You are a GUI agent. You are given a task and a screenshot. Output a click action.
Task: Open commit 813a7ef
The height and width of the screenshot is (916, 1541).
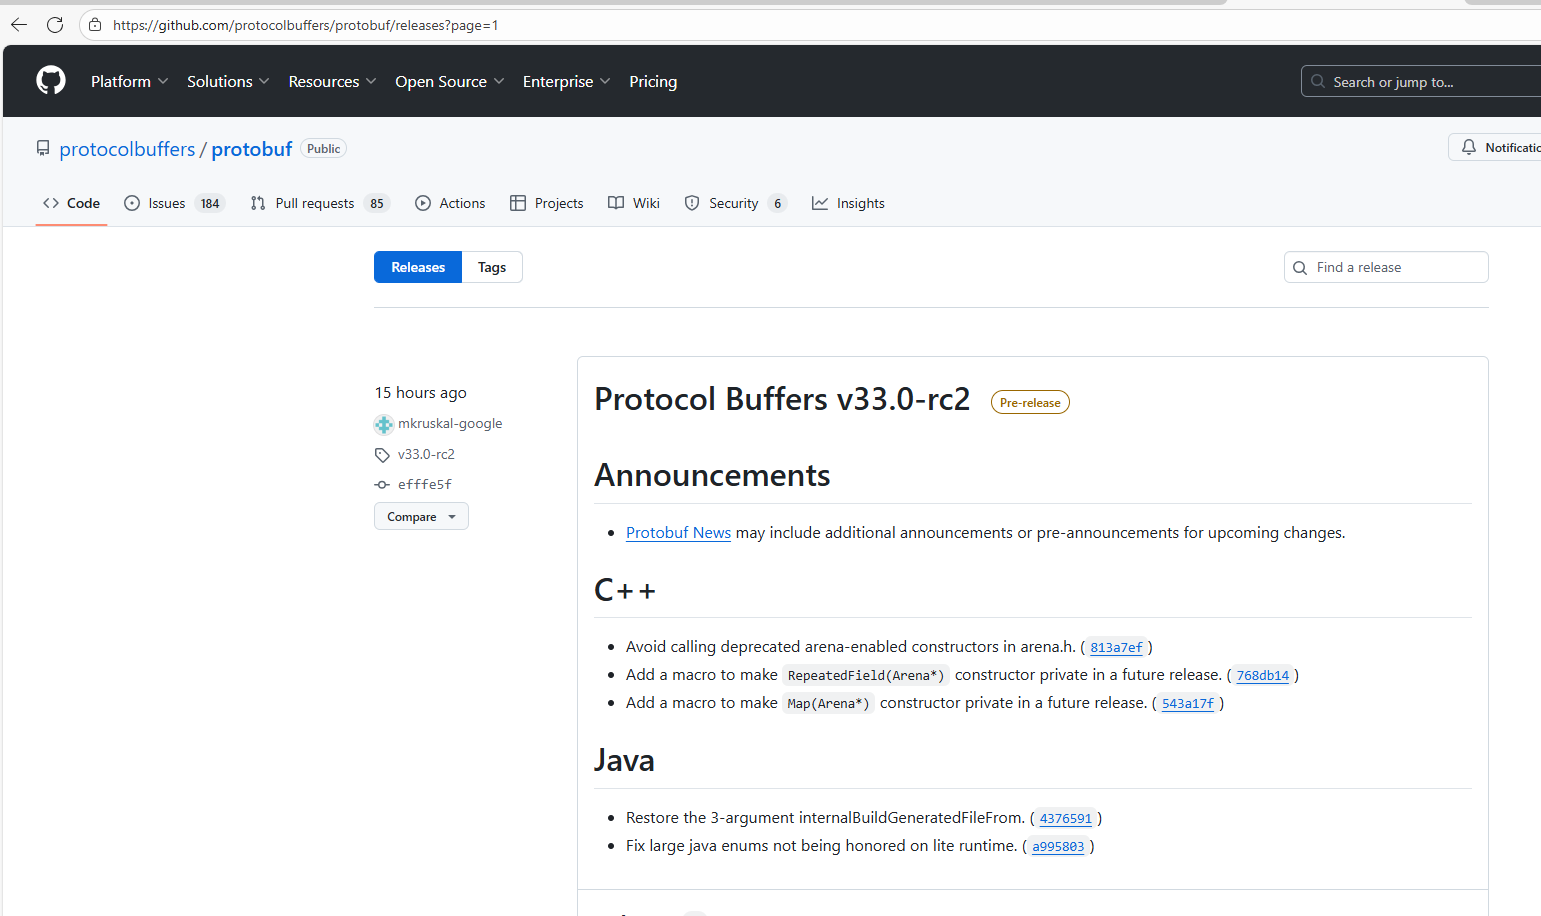(1116, 648)
